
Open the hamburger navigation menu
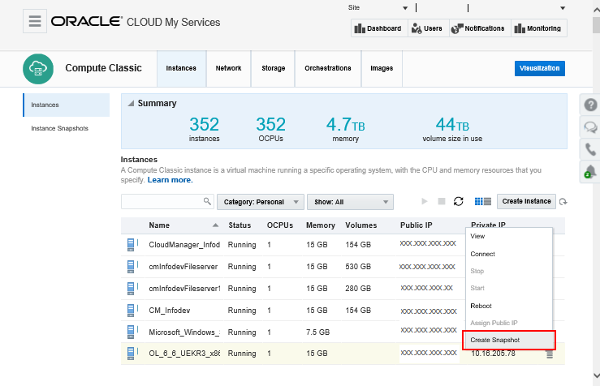point(35,21)
